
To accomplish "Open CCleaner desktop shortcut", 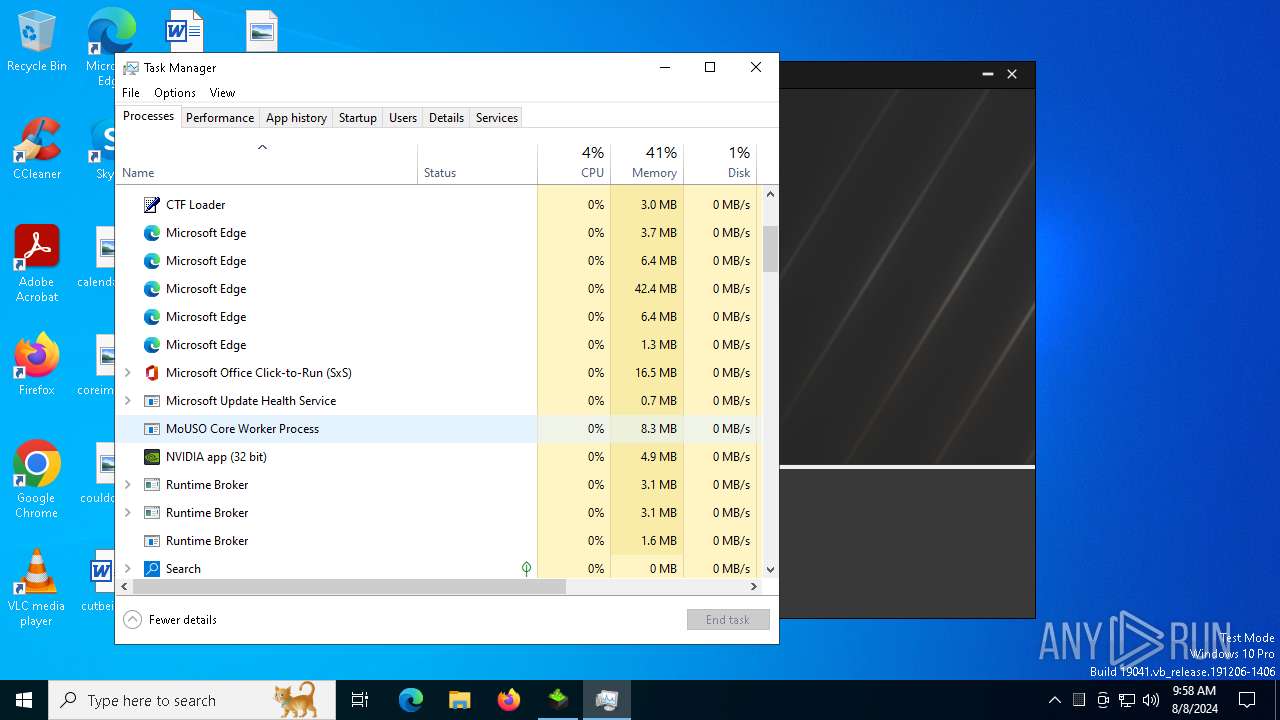I will 37,150.
